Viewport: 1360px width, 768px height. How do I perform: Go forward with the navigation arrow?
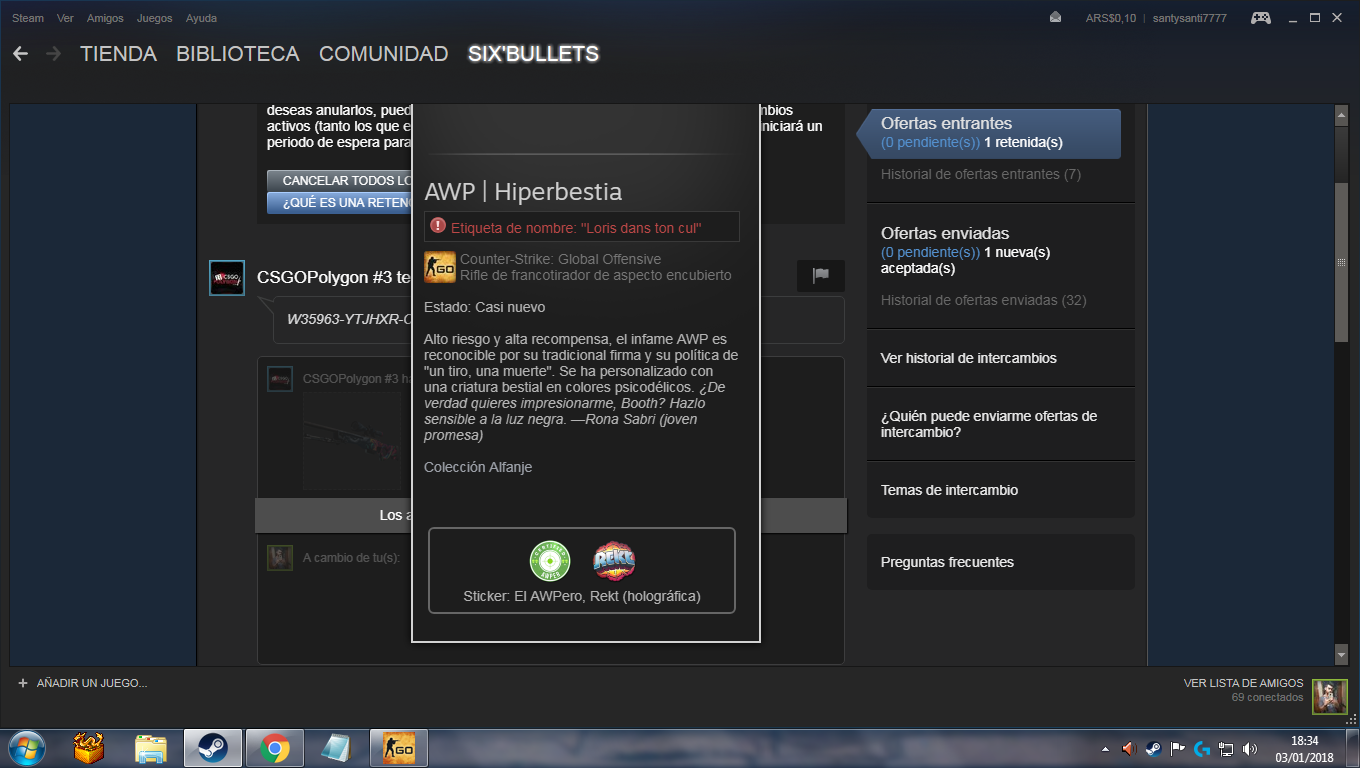point(53,53)
